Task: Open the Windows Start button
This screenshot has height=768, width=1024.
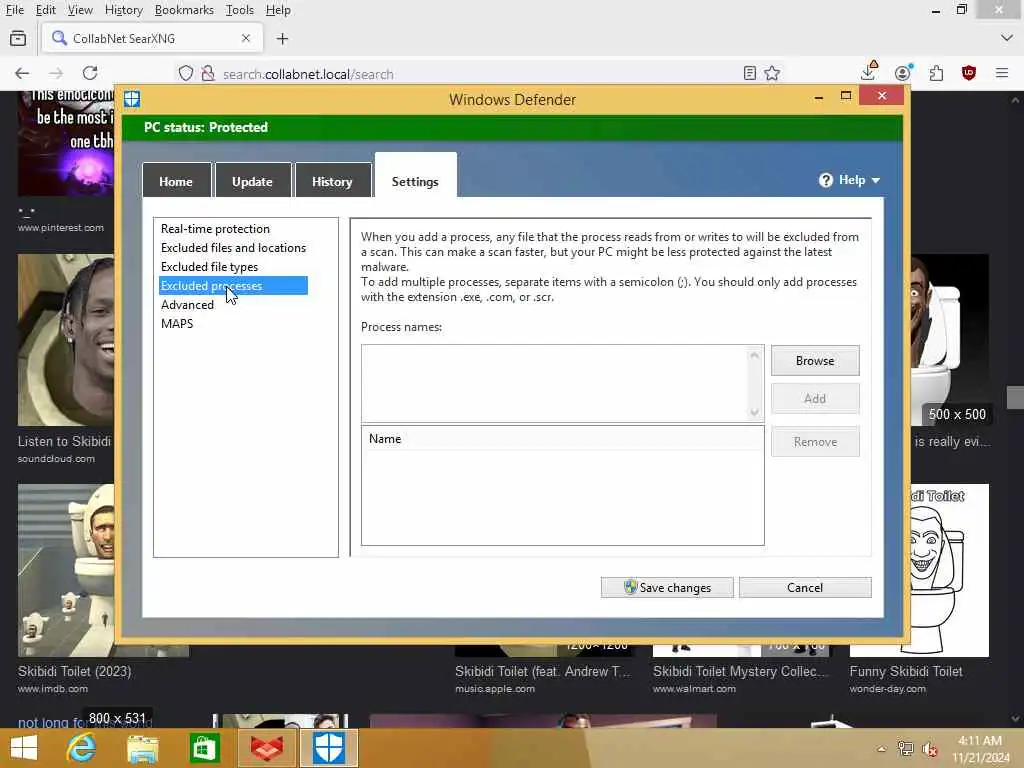Action: tap(24, 748)
